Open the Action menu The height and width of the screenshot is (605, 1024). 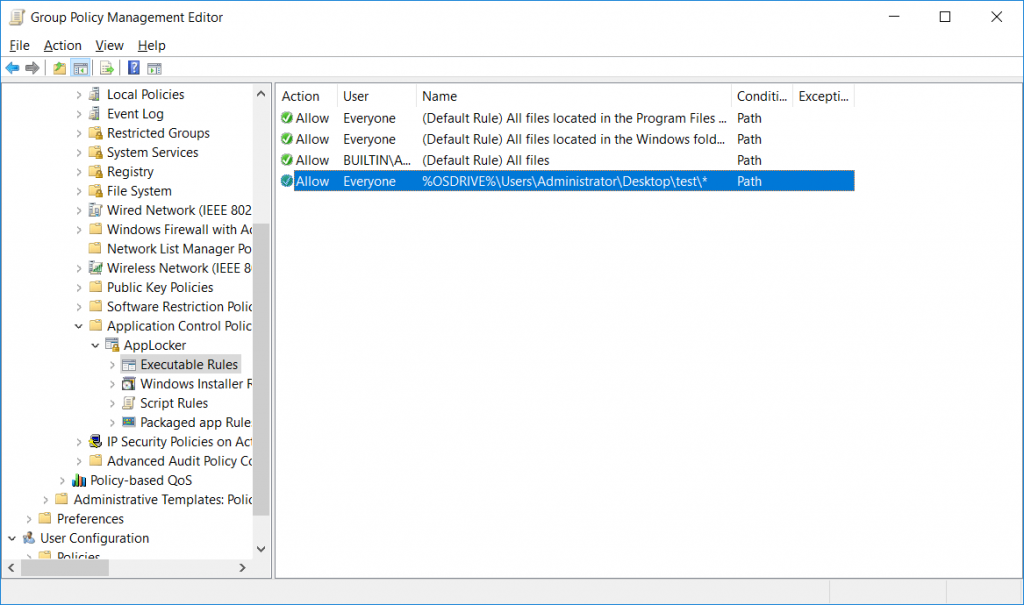point(62,45)
